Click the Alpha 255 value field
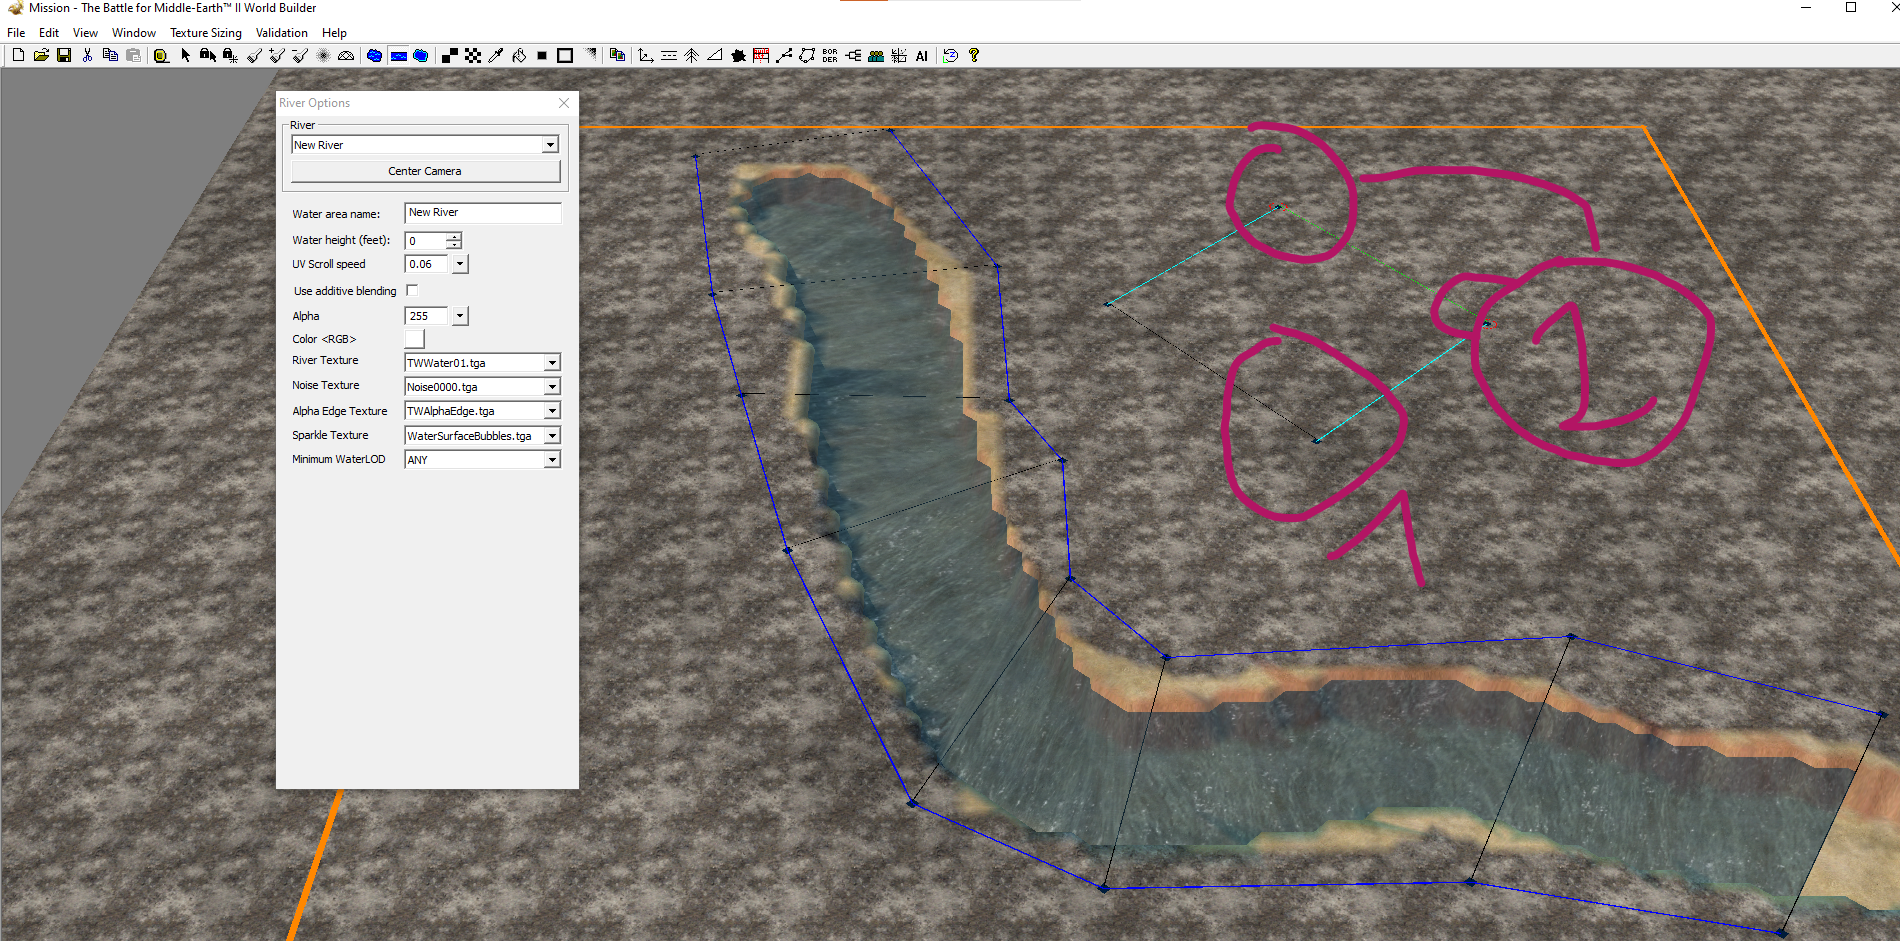 click(428, 316)
